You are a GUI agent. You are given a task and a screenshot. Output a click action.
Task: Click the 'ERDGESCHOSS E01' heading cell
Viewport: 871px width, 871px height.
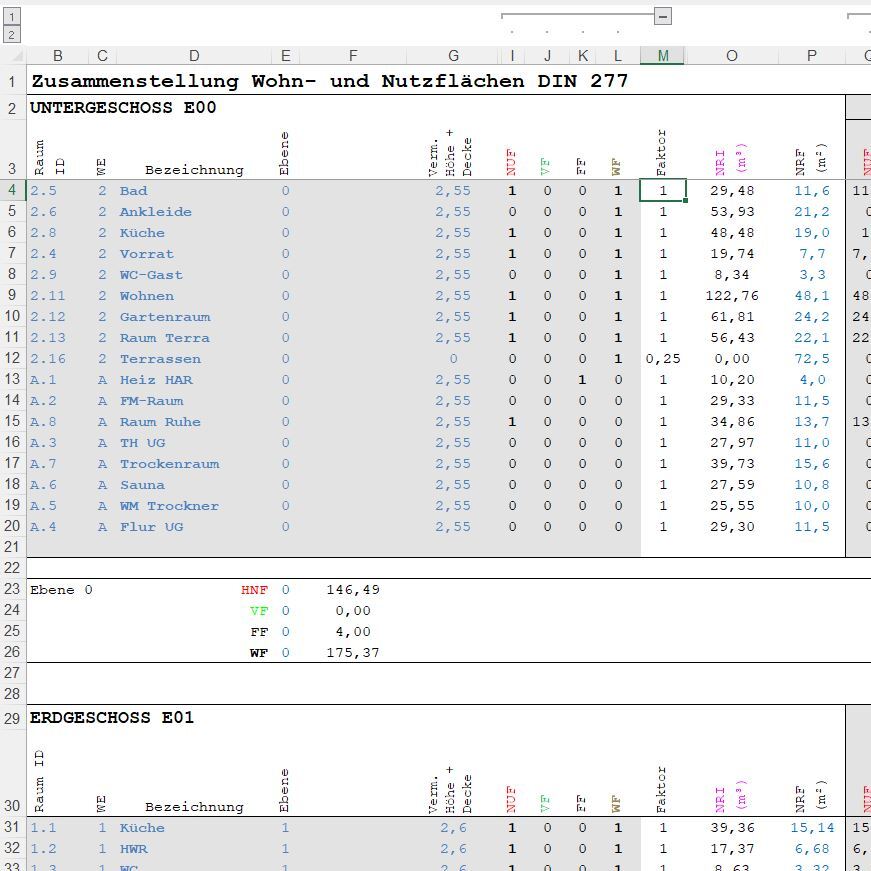click(x=112, y=718)
